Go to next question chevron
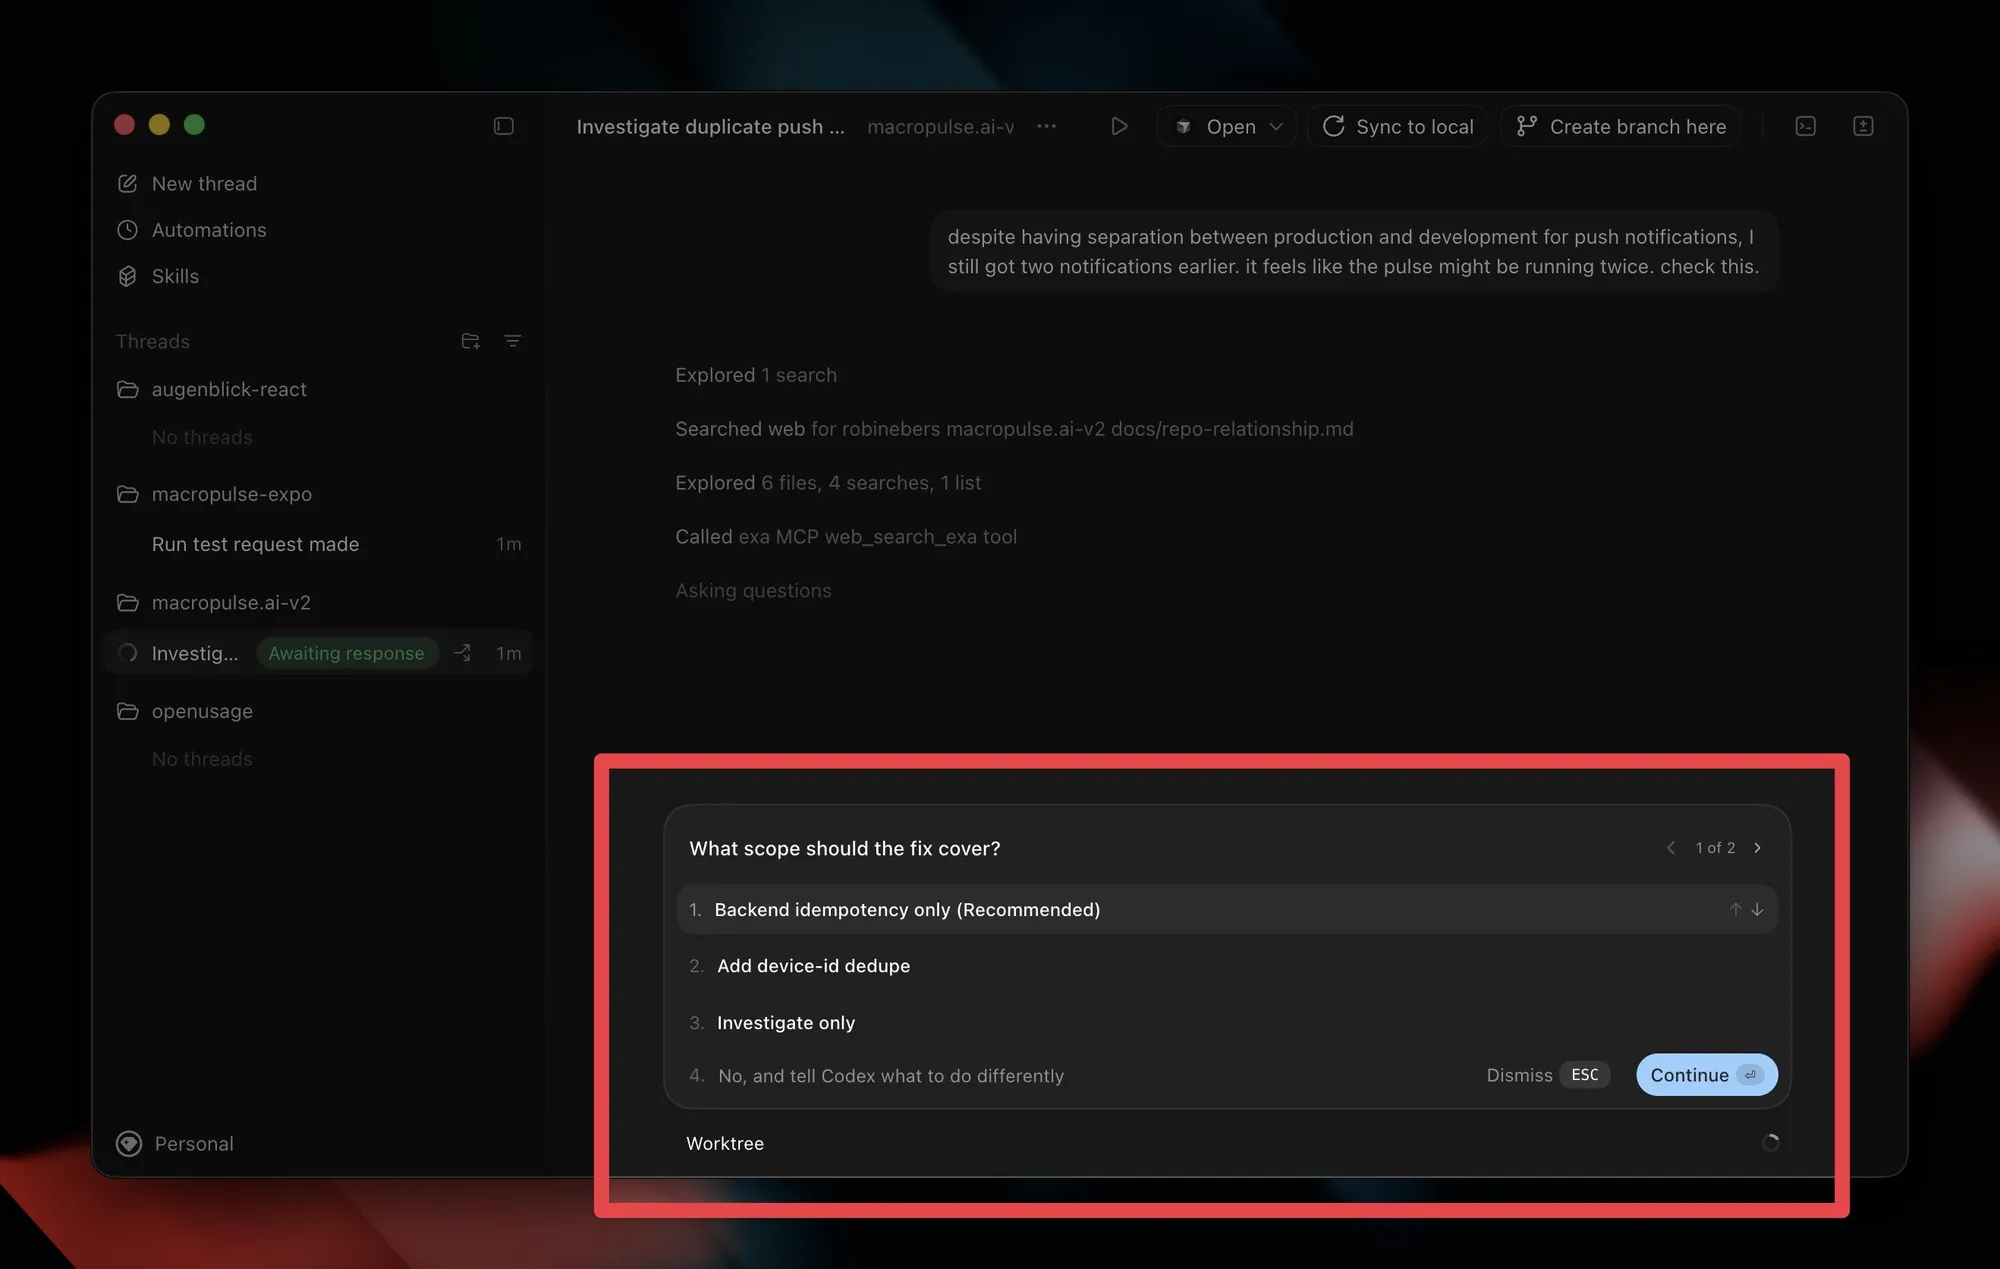This screenshot has height=1269, width=2000. tap(1758, 848)
